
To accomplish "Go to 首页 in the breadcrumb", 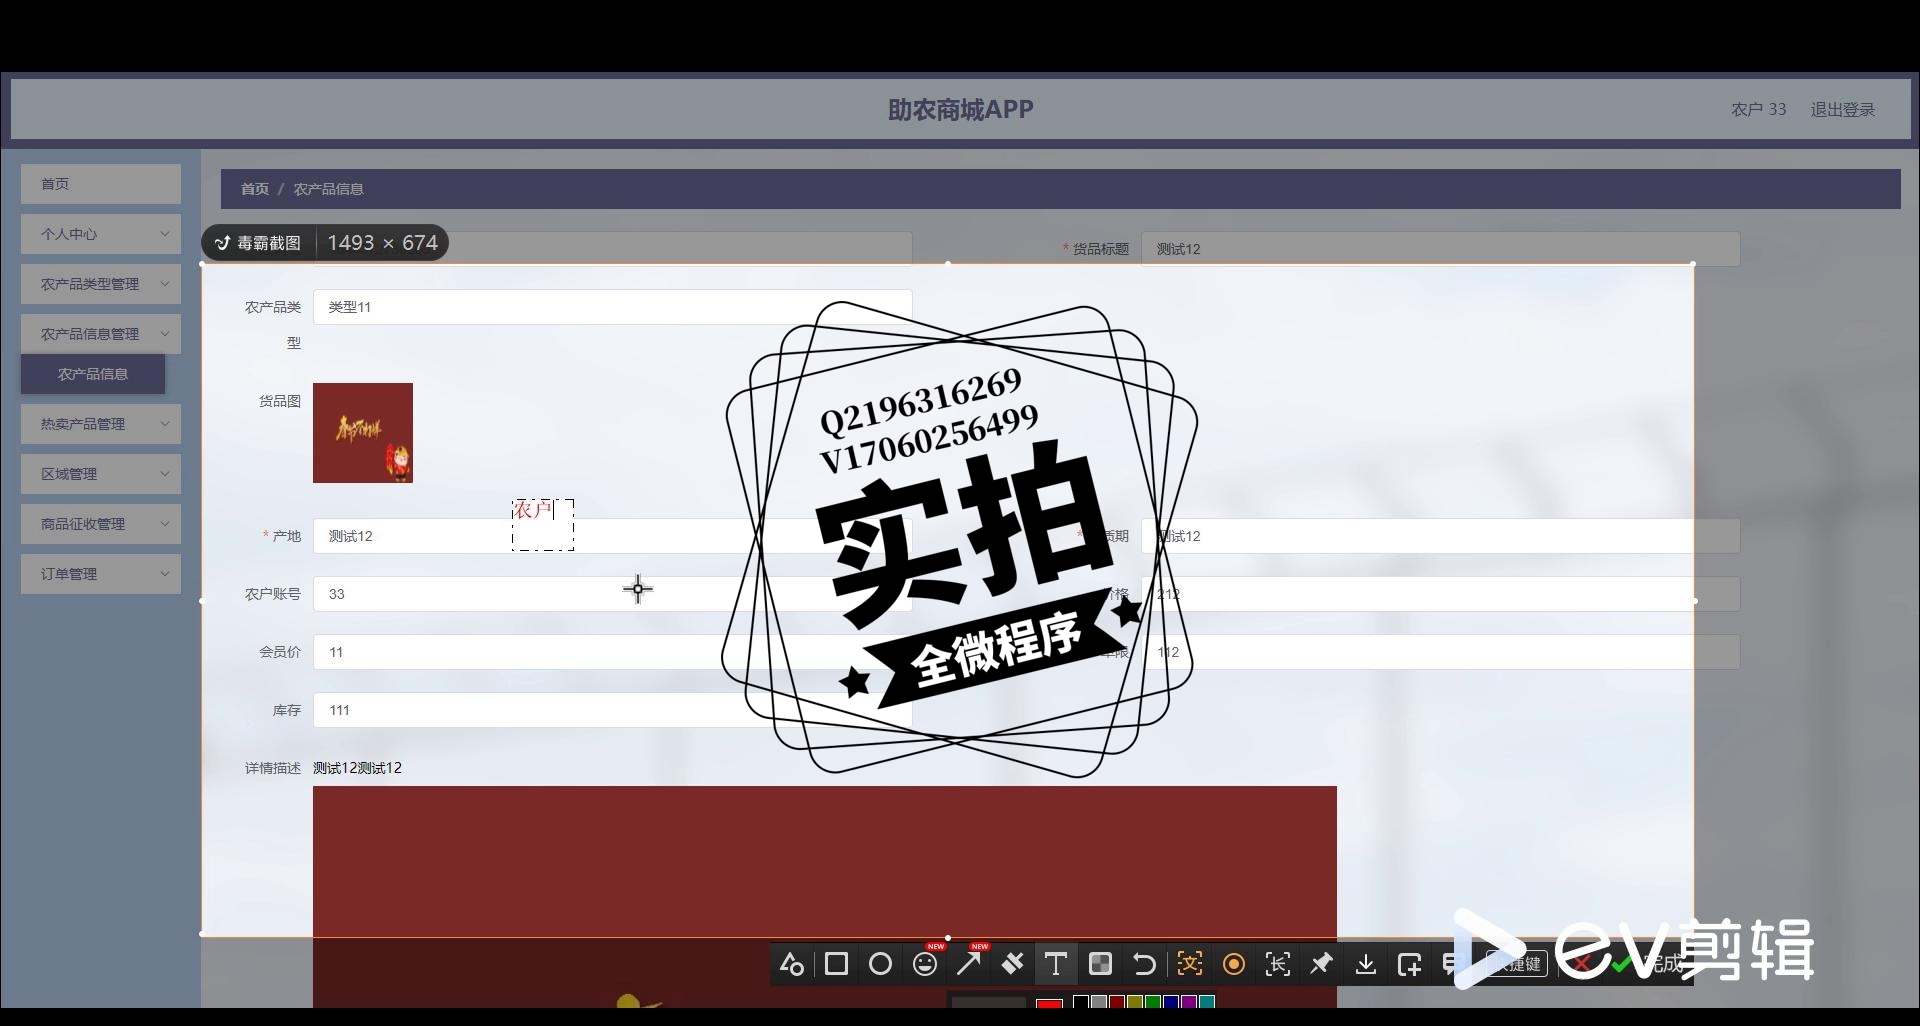I will coord(255,189).
